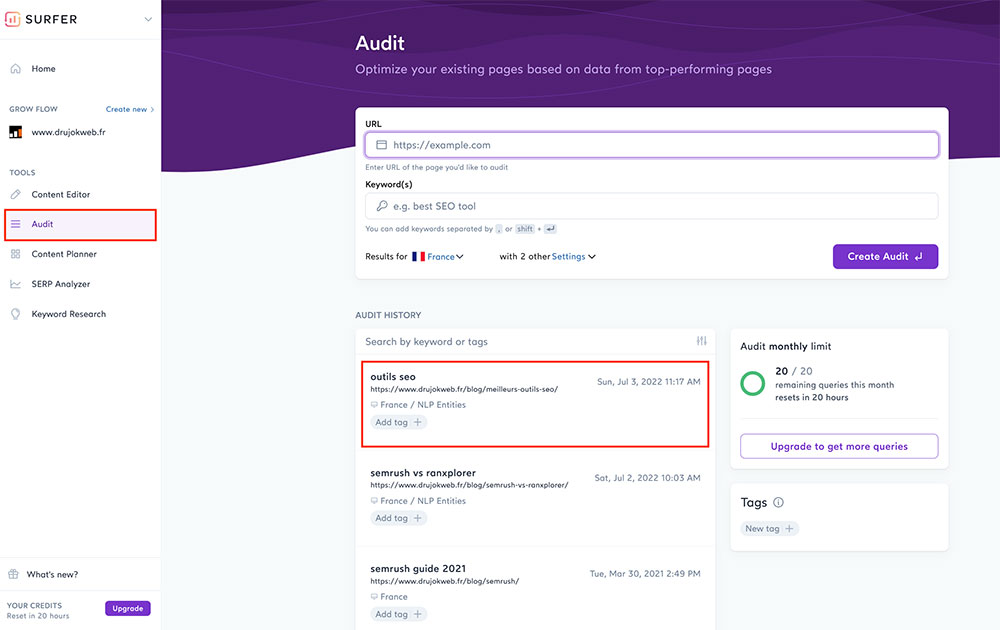1000x630 pixels.
Task: Add tag to semrush guide 2021 audit
Action: (x=399, y=614)
